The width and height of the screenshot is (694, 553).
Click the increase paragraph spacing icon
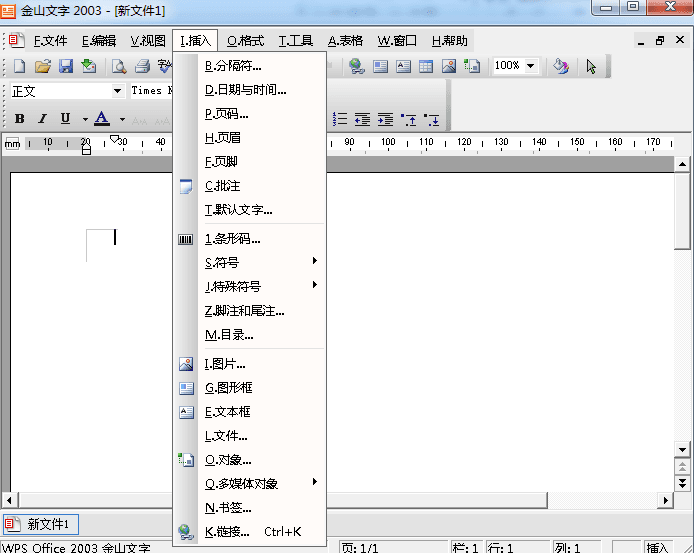(432, 119)
